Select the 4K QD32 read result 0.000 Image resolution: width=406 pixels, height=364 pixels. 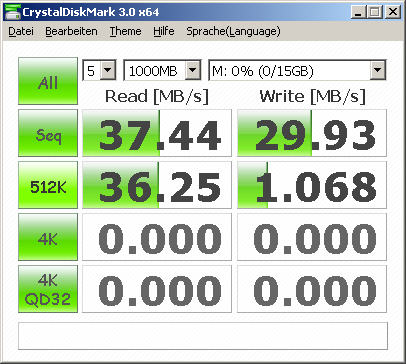coord(157,289)
